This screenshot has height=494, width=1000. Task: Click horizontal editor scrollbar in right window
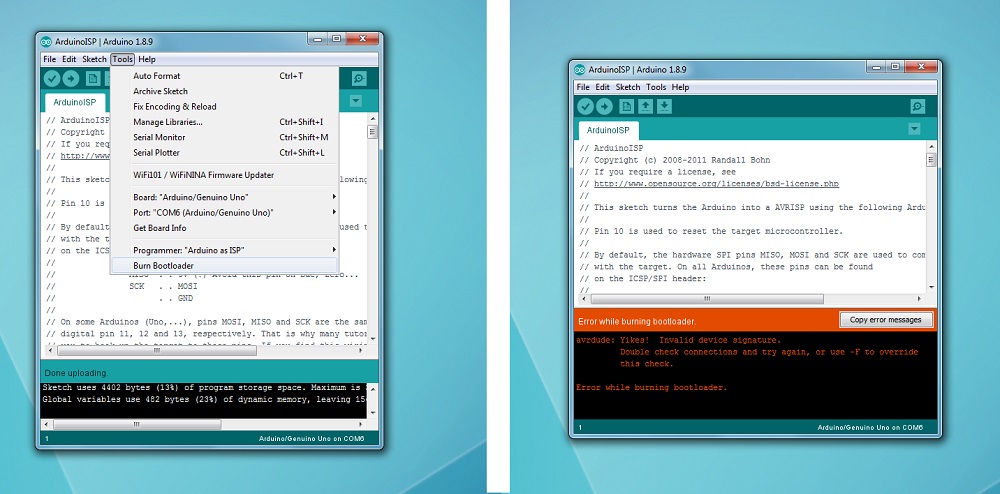tap(707, 299)
